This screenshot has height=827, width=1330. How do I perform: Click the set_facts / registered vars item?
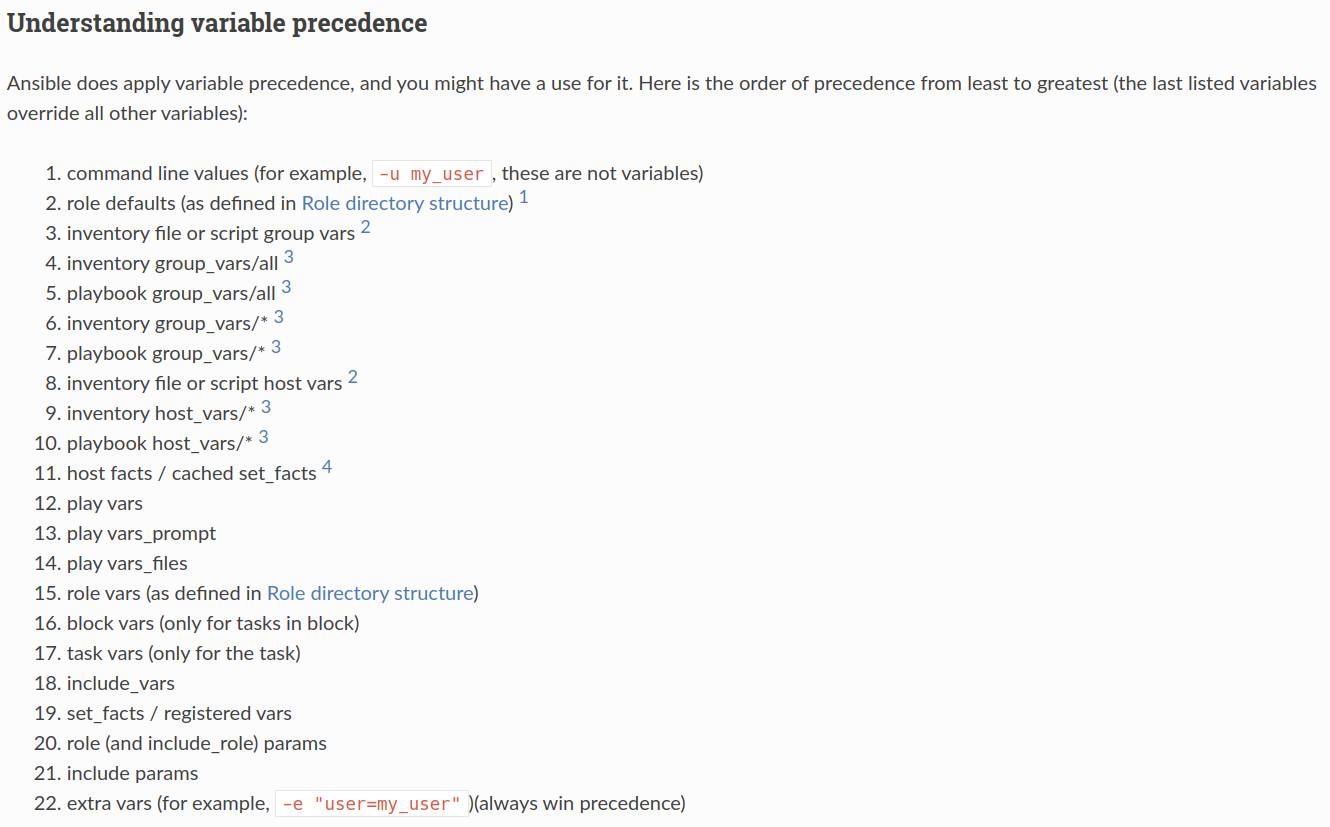tap(179, 713)
